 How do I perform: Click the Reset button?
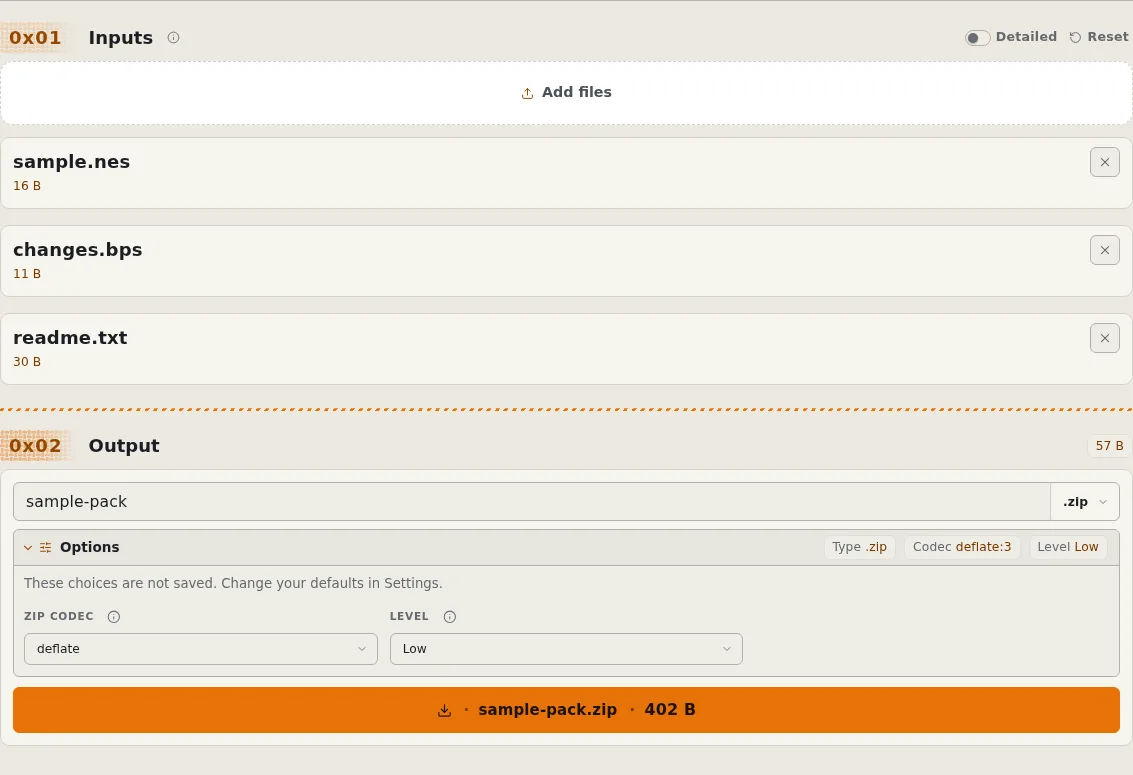pyautogui.click(x=1099, y=37)
